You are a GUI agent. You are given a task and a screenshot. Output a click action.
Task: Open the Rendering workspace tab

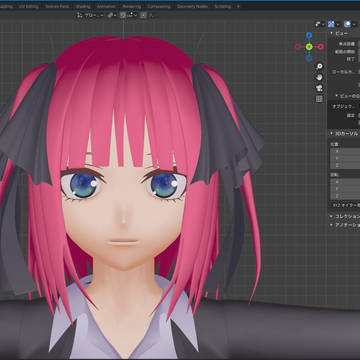132,6
